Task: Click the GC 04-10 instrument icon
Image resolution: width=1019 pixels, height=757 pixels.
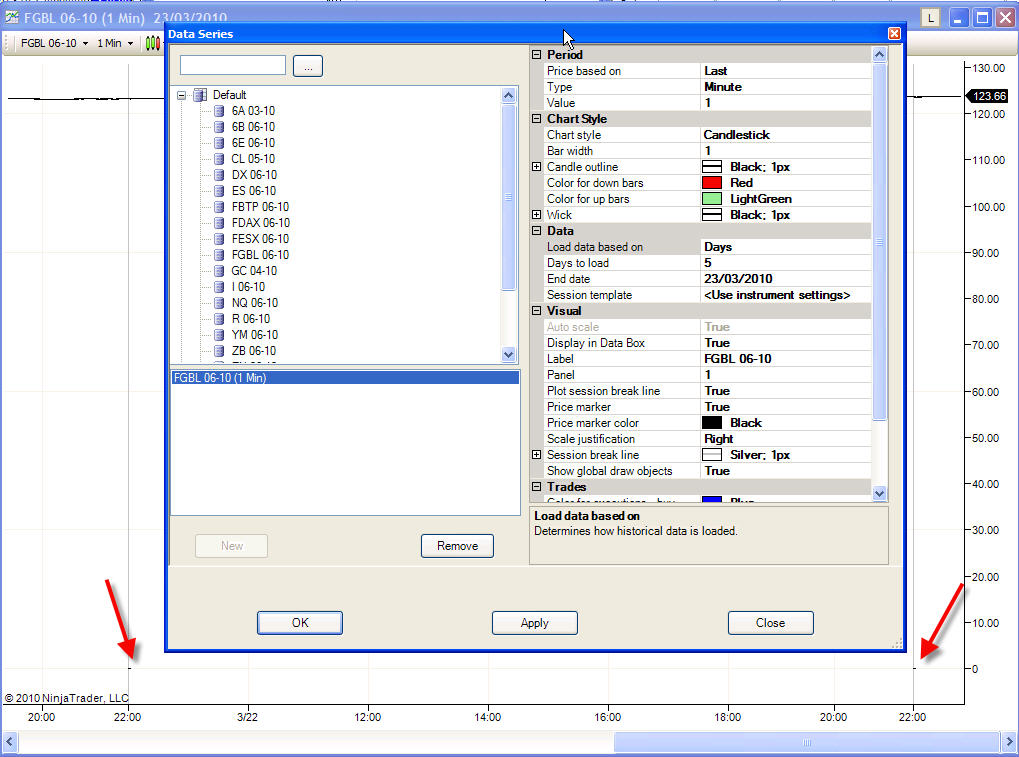Action: point(220,271)
